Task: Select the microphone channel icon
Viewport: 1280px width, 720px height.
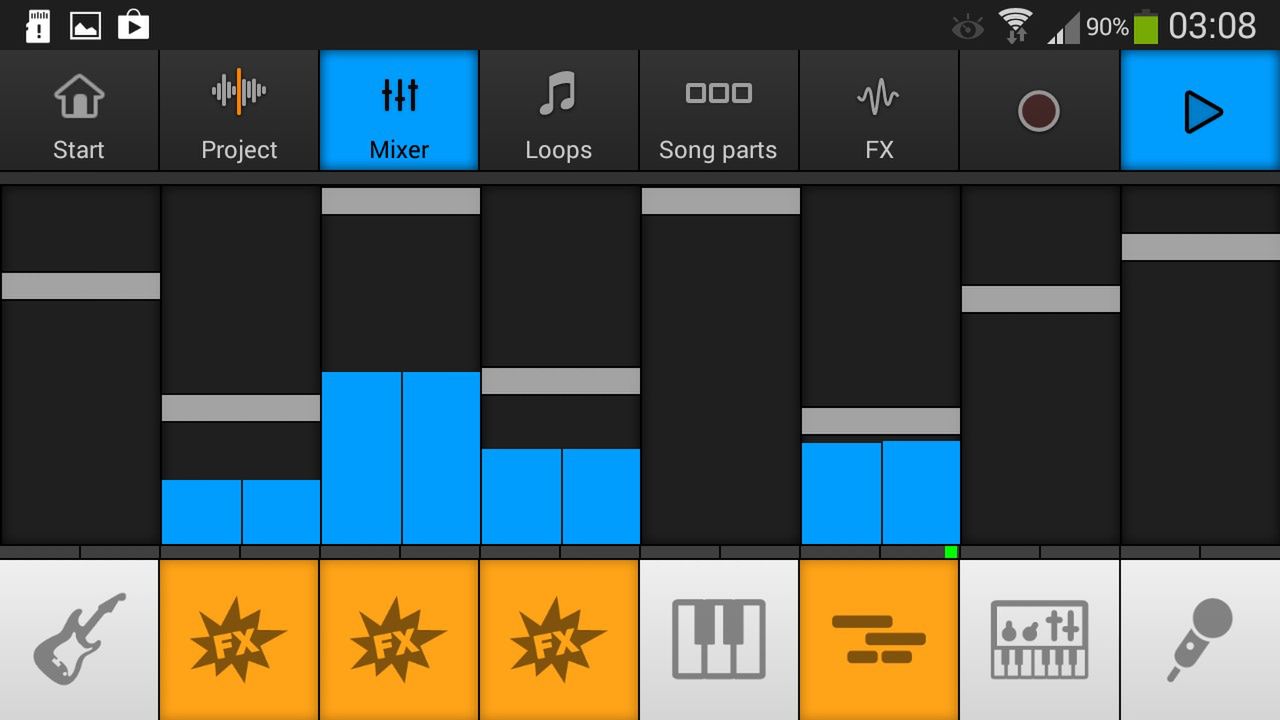Action: click(1200, 640)
